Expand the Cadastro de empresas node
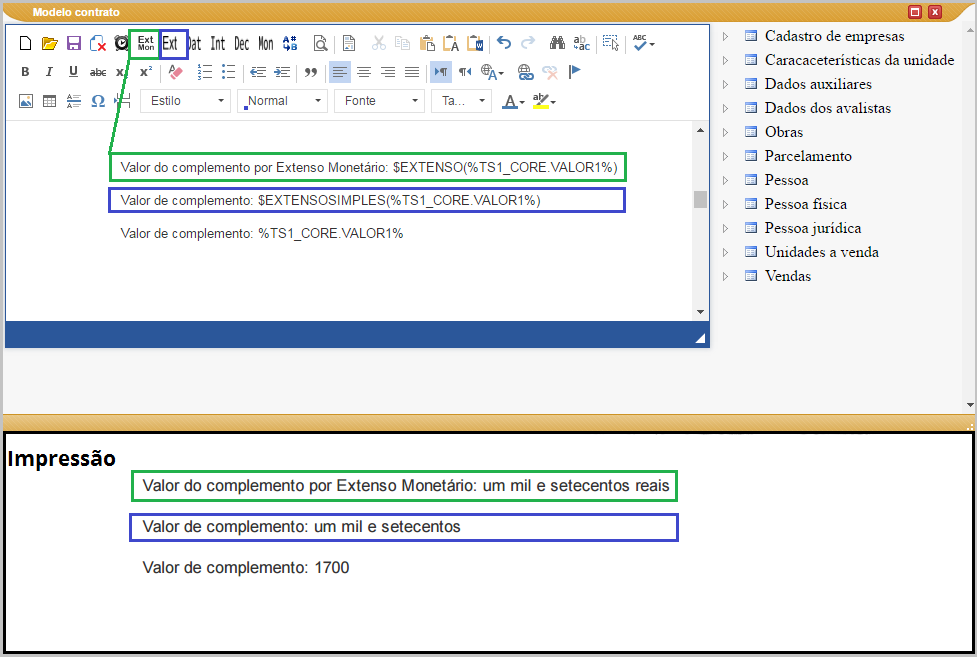Screen dimensions: 977x657 (x=725, y=36)
